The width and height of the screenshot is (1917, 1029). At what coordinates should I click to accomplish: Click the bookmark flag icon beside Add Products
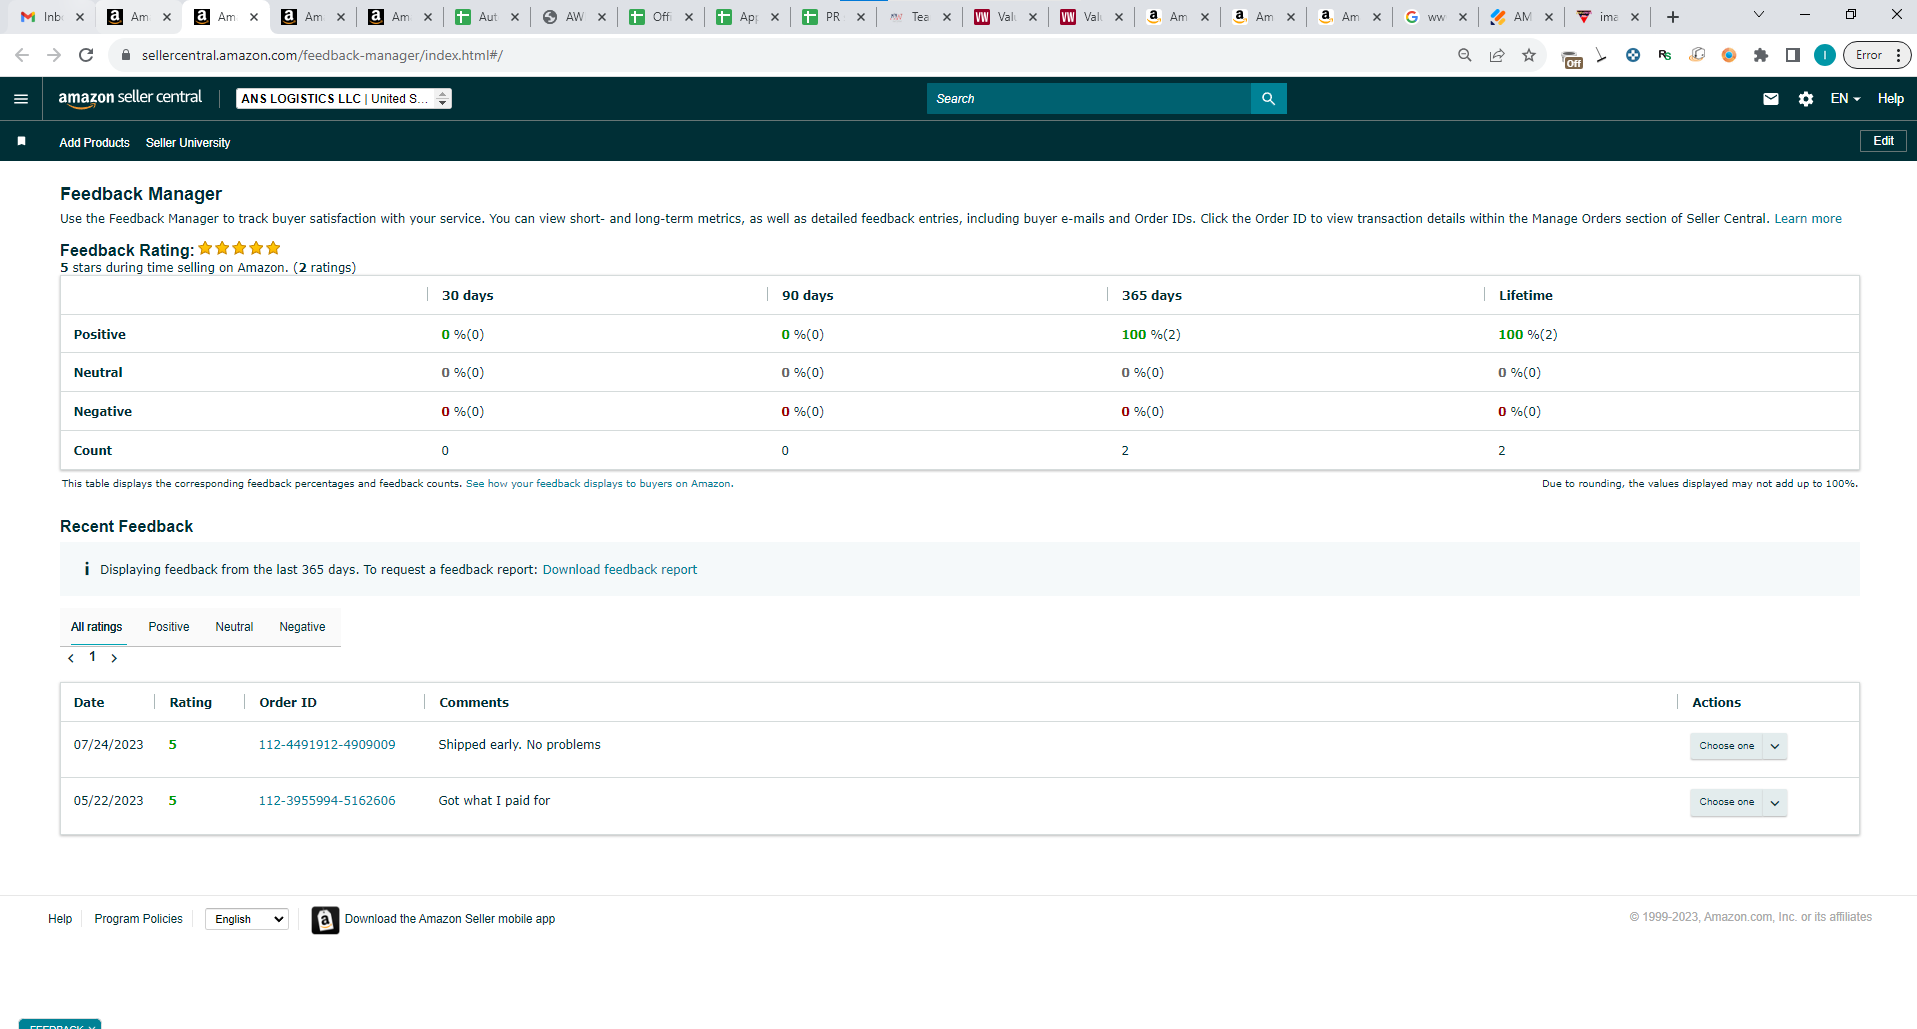tap(21, 142)
